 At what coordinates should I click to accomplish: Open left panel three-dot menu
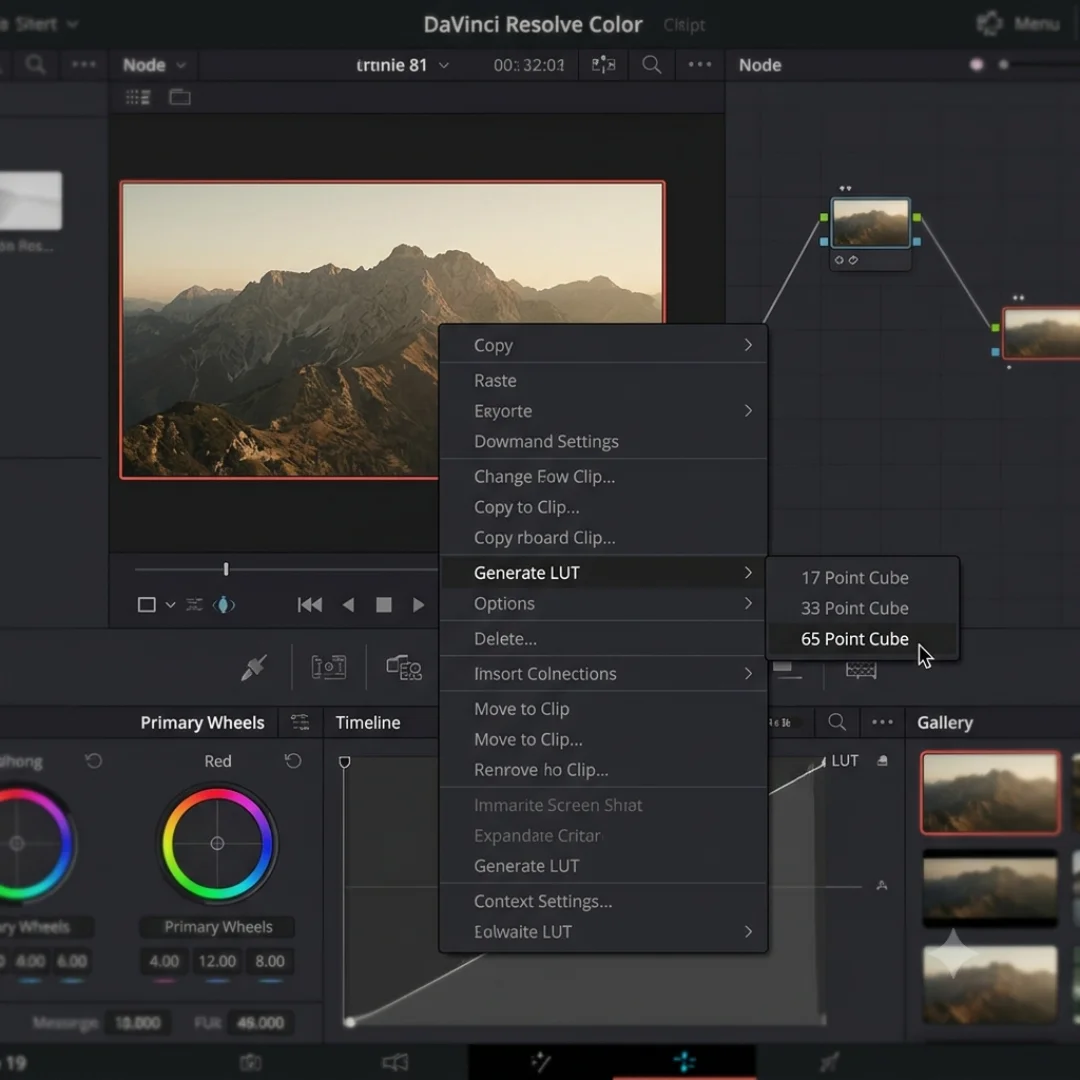83,64
